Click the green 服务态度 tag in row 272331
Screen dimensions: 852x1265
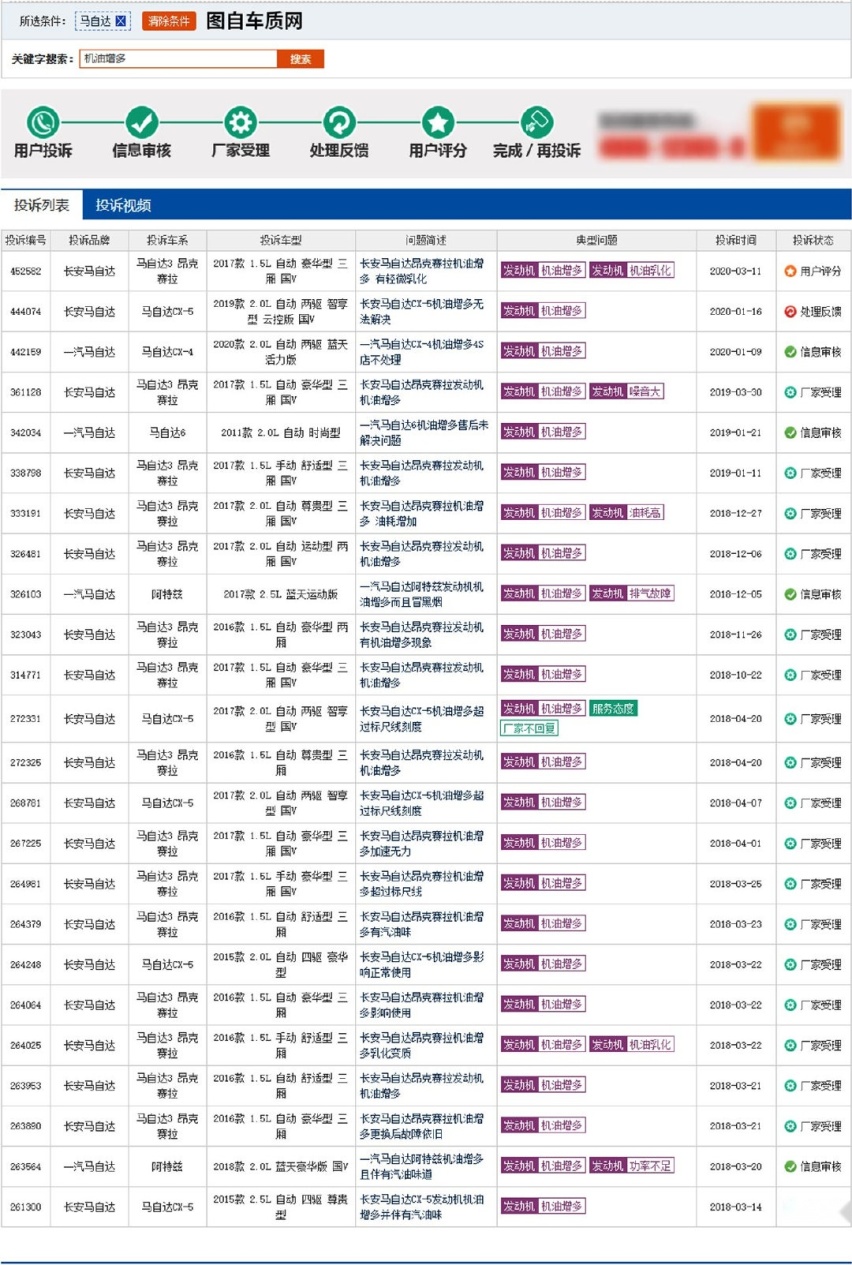613,709
